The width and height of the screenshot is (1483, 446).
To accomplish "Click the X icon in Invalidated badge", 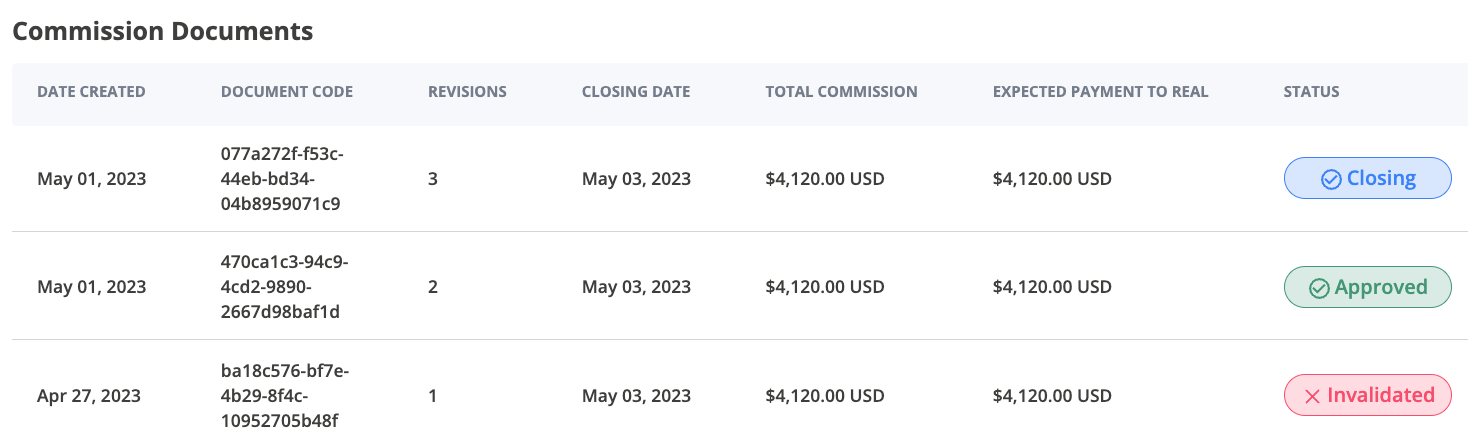I will (1312, 396).
